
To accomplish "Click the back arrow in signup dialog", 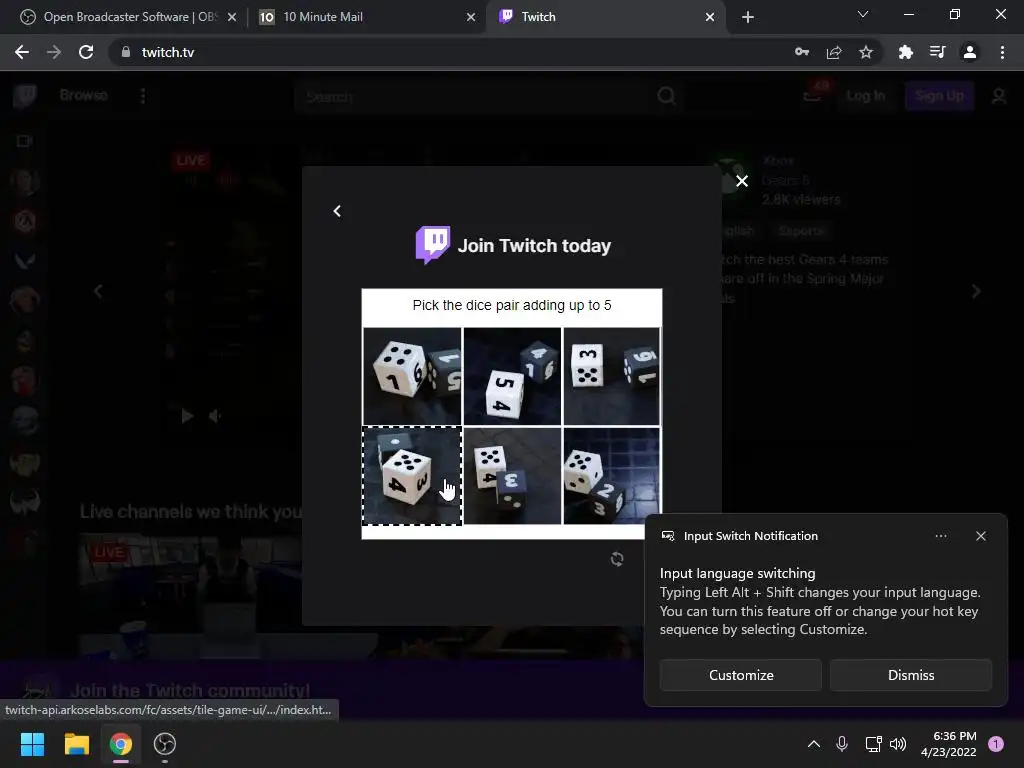I will click(337, 211).
